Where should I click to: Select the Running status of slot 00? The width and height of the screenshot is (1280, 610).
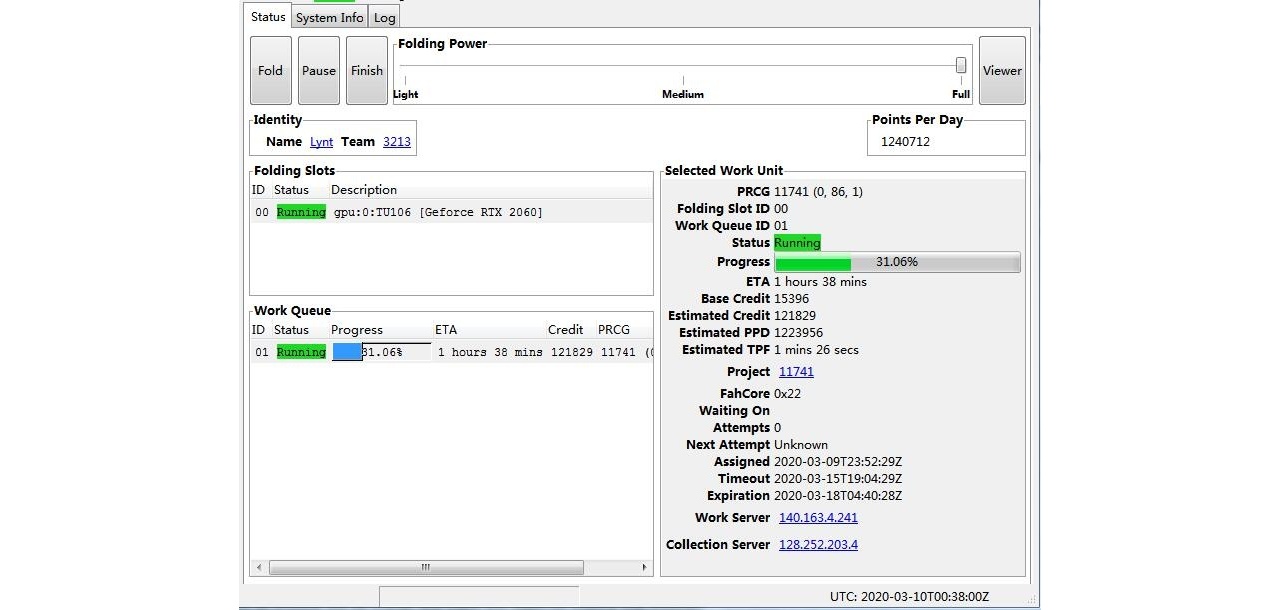click(301, 212)
